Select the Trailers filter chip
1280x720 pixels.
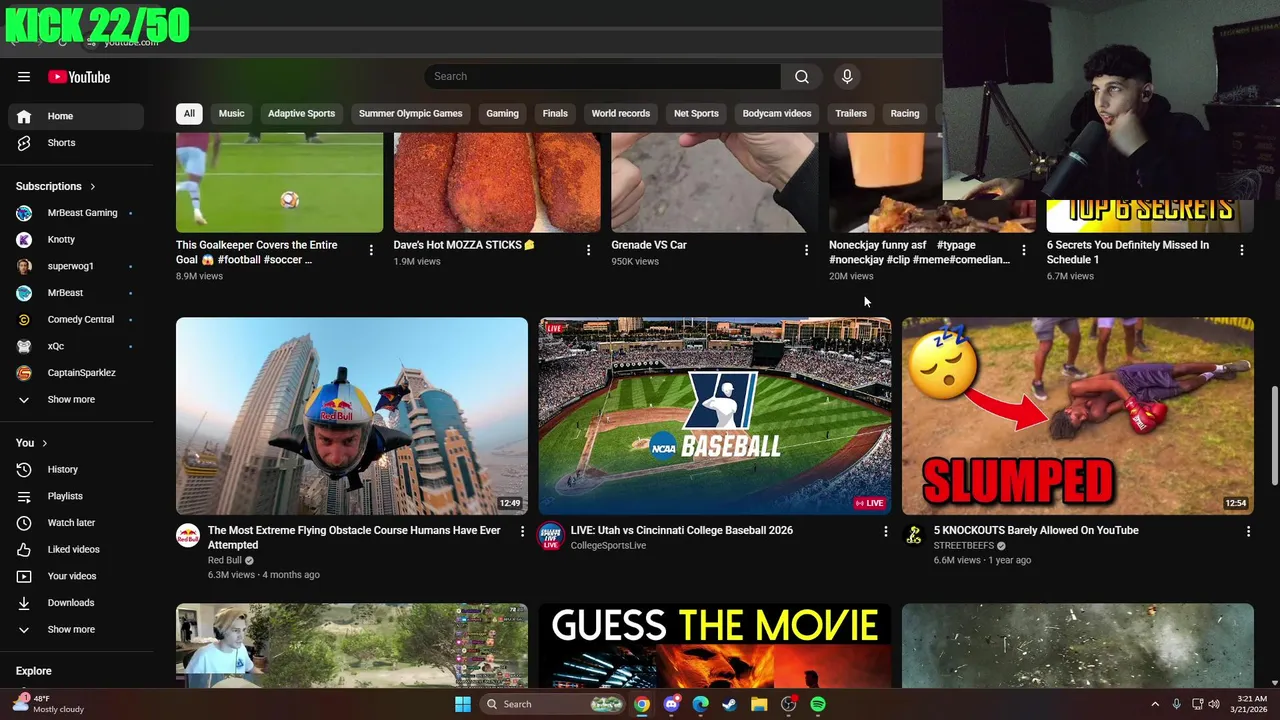(x=851, y=114)
